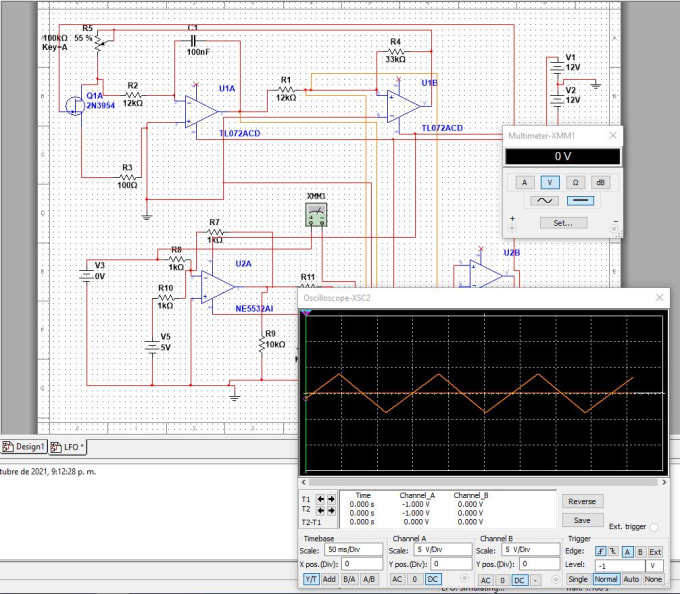Select the U2A NE5532AI op-amp symbol
This screenshot has width=680, height=594.
(x=218, y=287)
